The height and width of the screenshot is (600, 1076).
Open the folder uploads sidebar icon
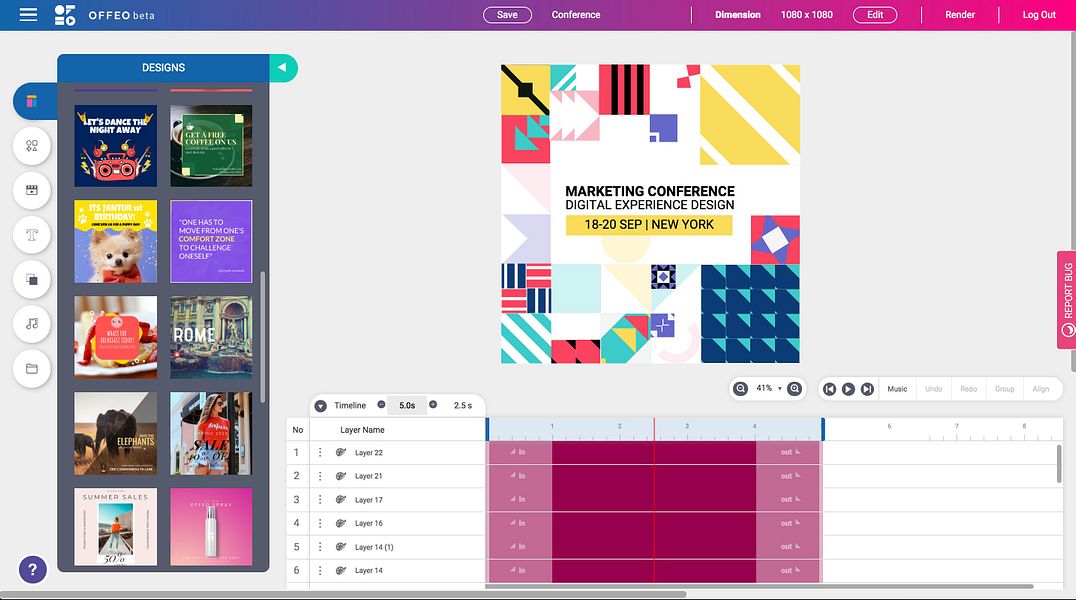coord(32,369)
